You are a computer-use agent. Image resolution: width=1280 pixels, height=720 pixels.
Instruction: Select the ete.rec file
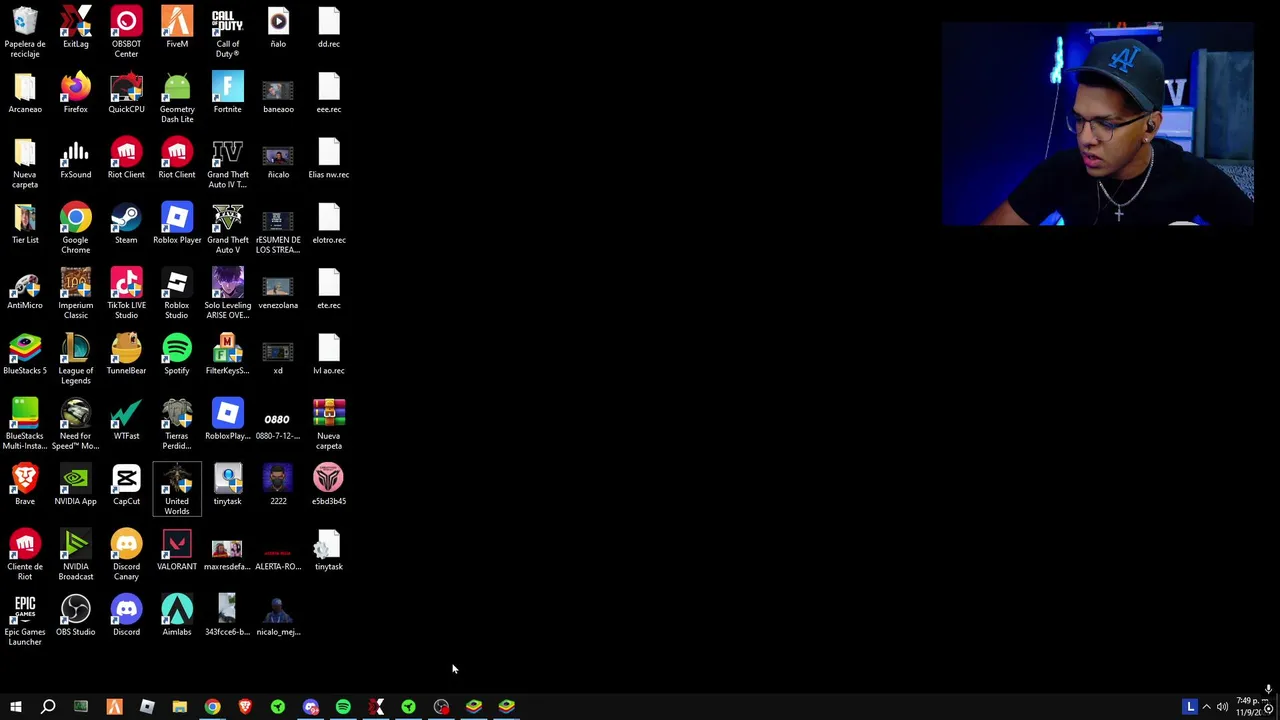click(329, 288)
